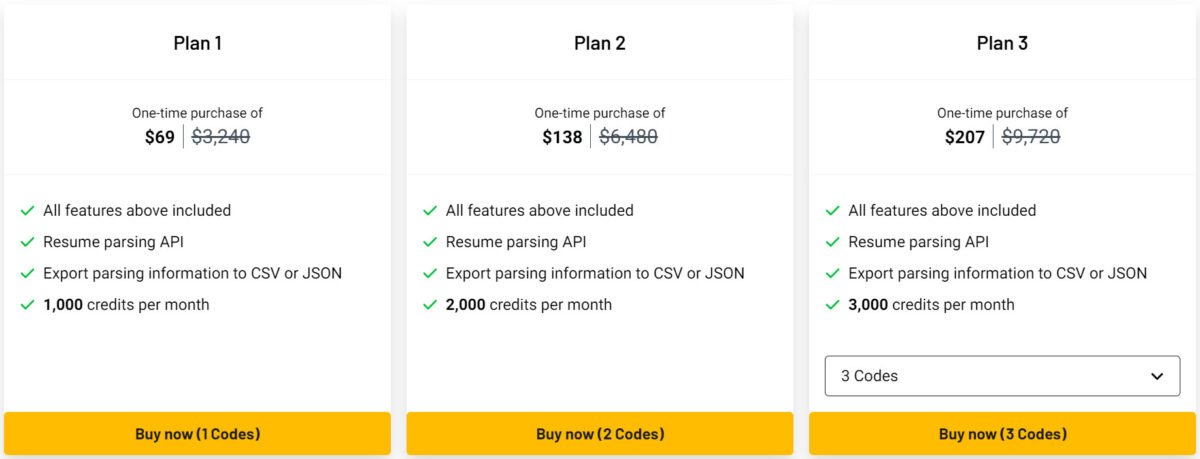Click checkmark beside Plan 3 Resume parsing API
1200x459 pixels.
[832, 242]
